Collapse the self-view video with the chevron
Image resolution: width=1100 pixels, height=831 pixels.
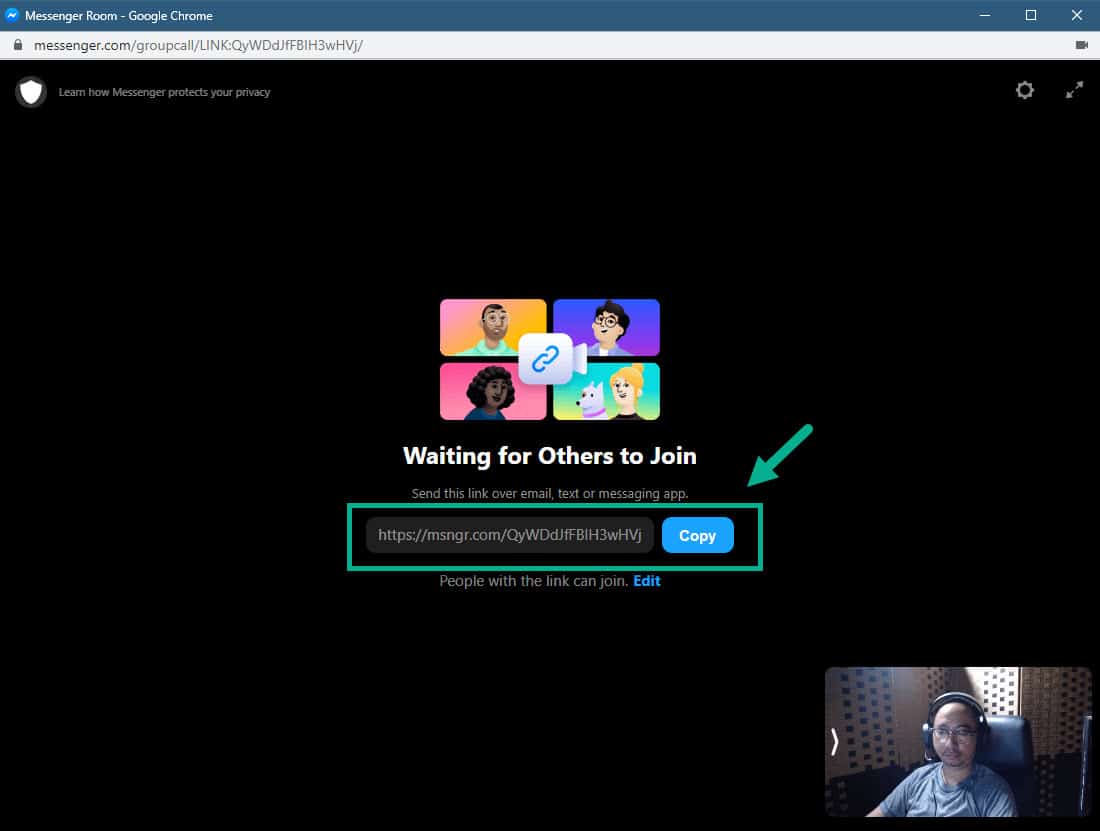(834, 741)
